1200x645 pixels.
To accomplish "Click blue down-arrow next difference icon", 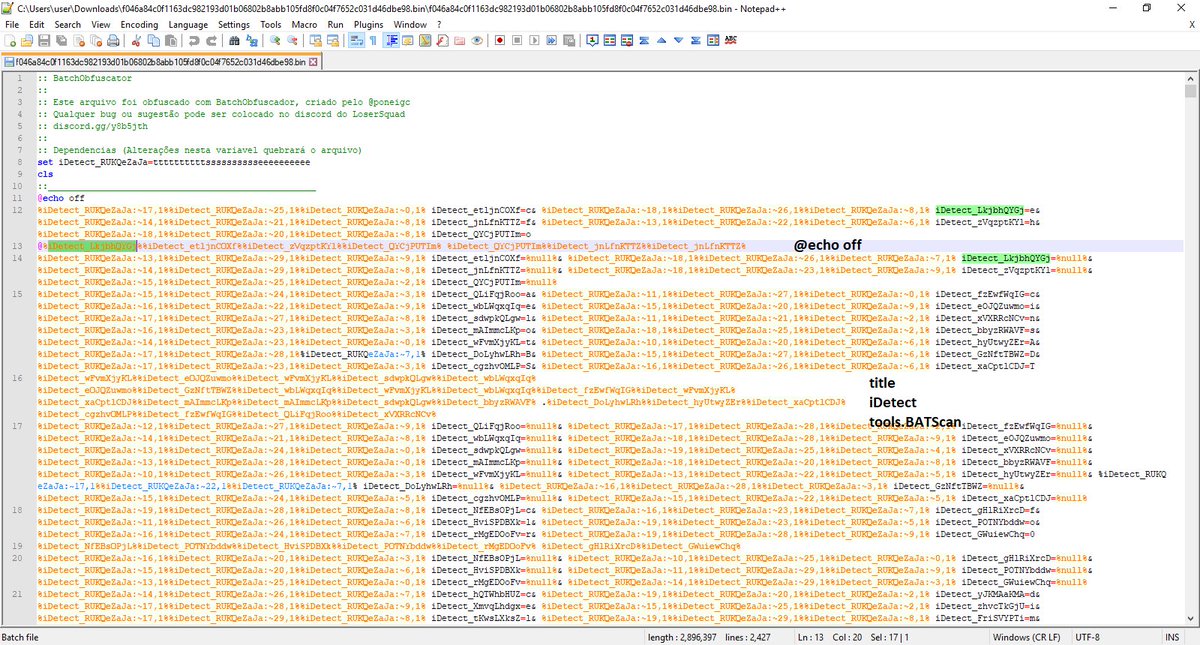I will 679,41.
